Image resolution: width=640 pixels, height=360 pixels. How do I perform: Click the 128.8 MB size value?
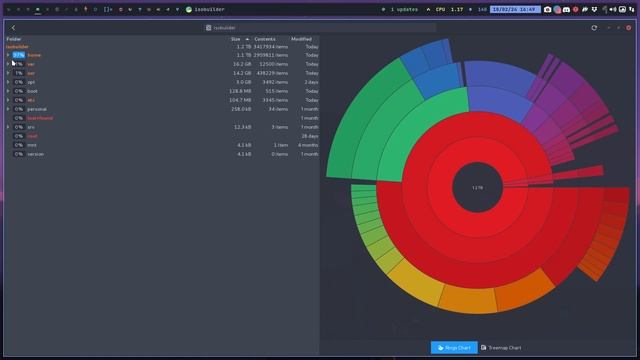pos(240,91)
